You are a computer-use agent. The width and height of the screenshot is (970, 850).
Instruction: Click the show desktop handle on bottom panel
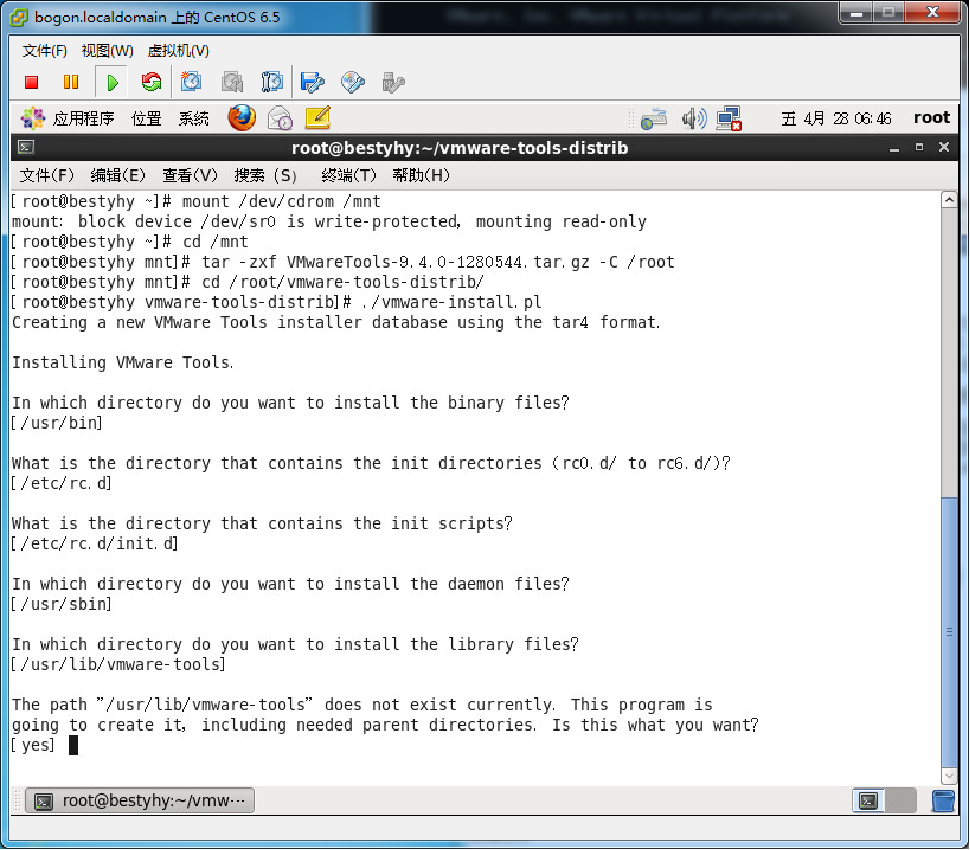tap(18, 801)
